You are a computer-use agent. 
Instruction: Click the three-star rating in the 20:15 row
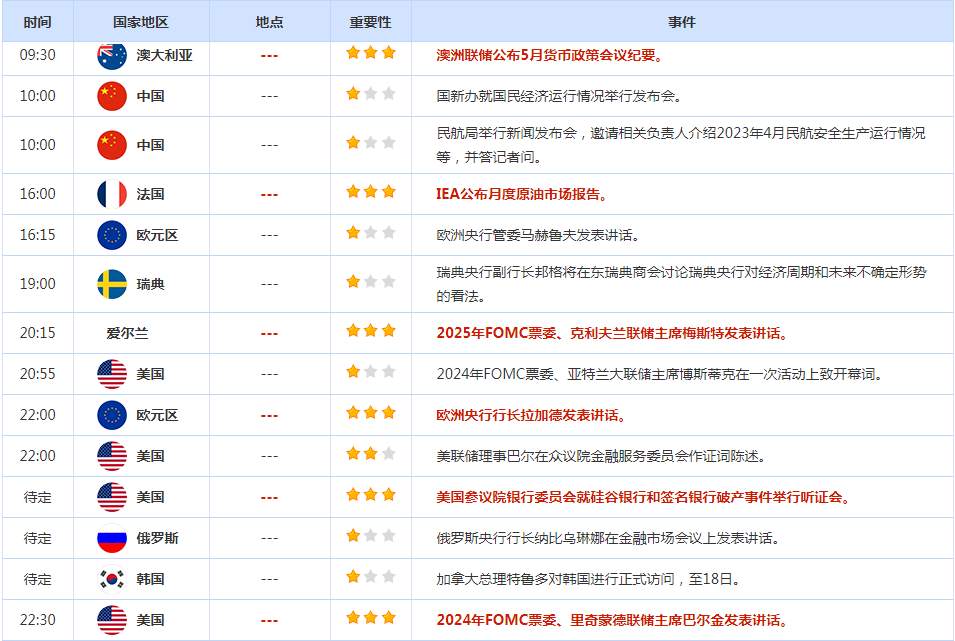click(371, 330)
